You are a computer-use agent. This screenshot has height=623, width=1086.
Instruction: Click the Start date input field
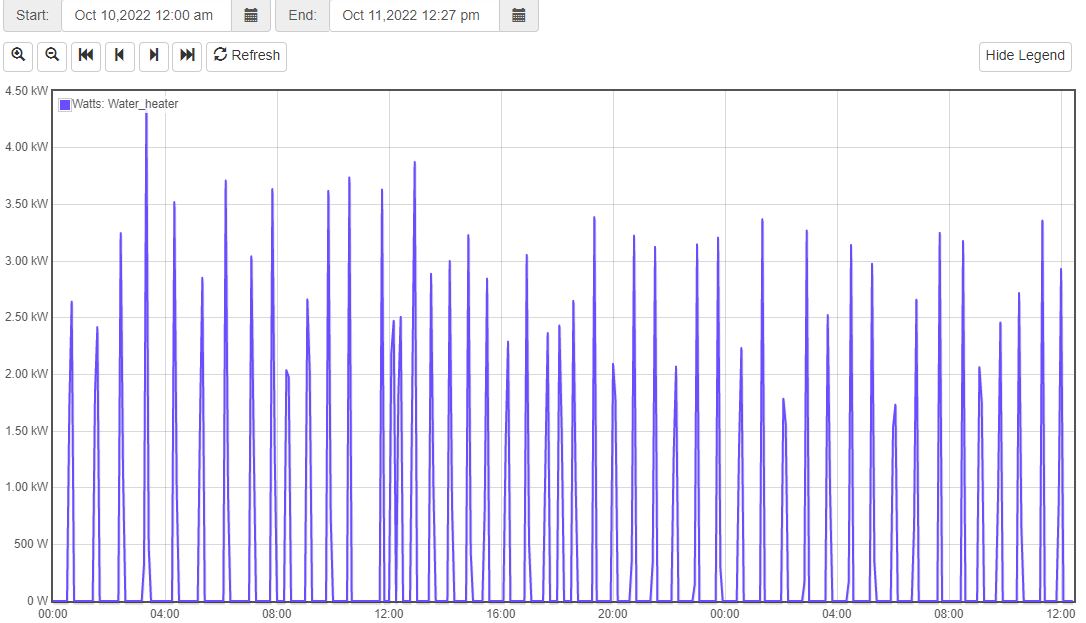pyautogui.click(x=146, y=15)
